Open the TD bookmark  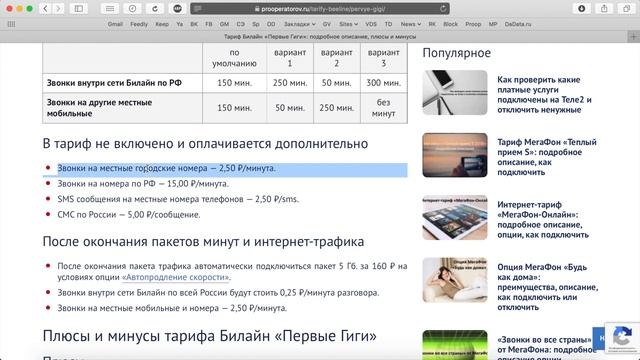[388, 24]
